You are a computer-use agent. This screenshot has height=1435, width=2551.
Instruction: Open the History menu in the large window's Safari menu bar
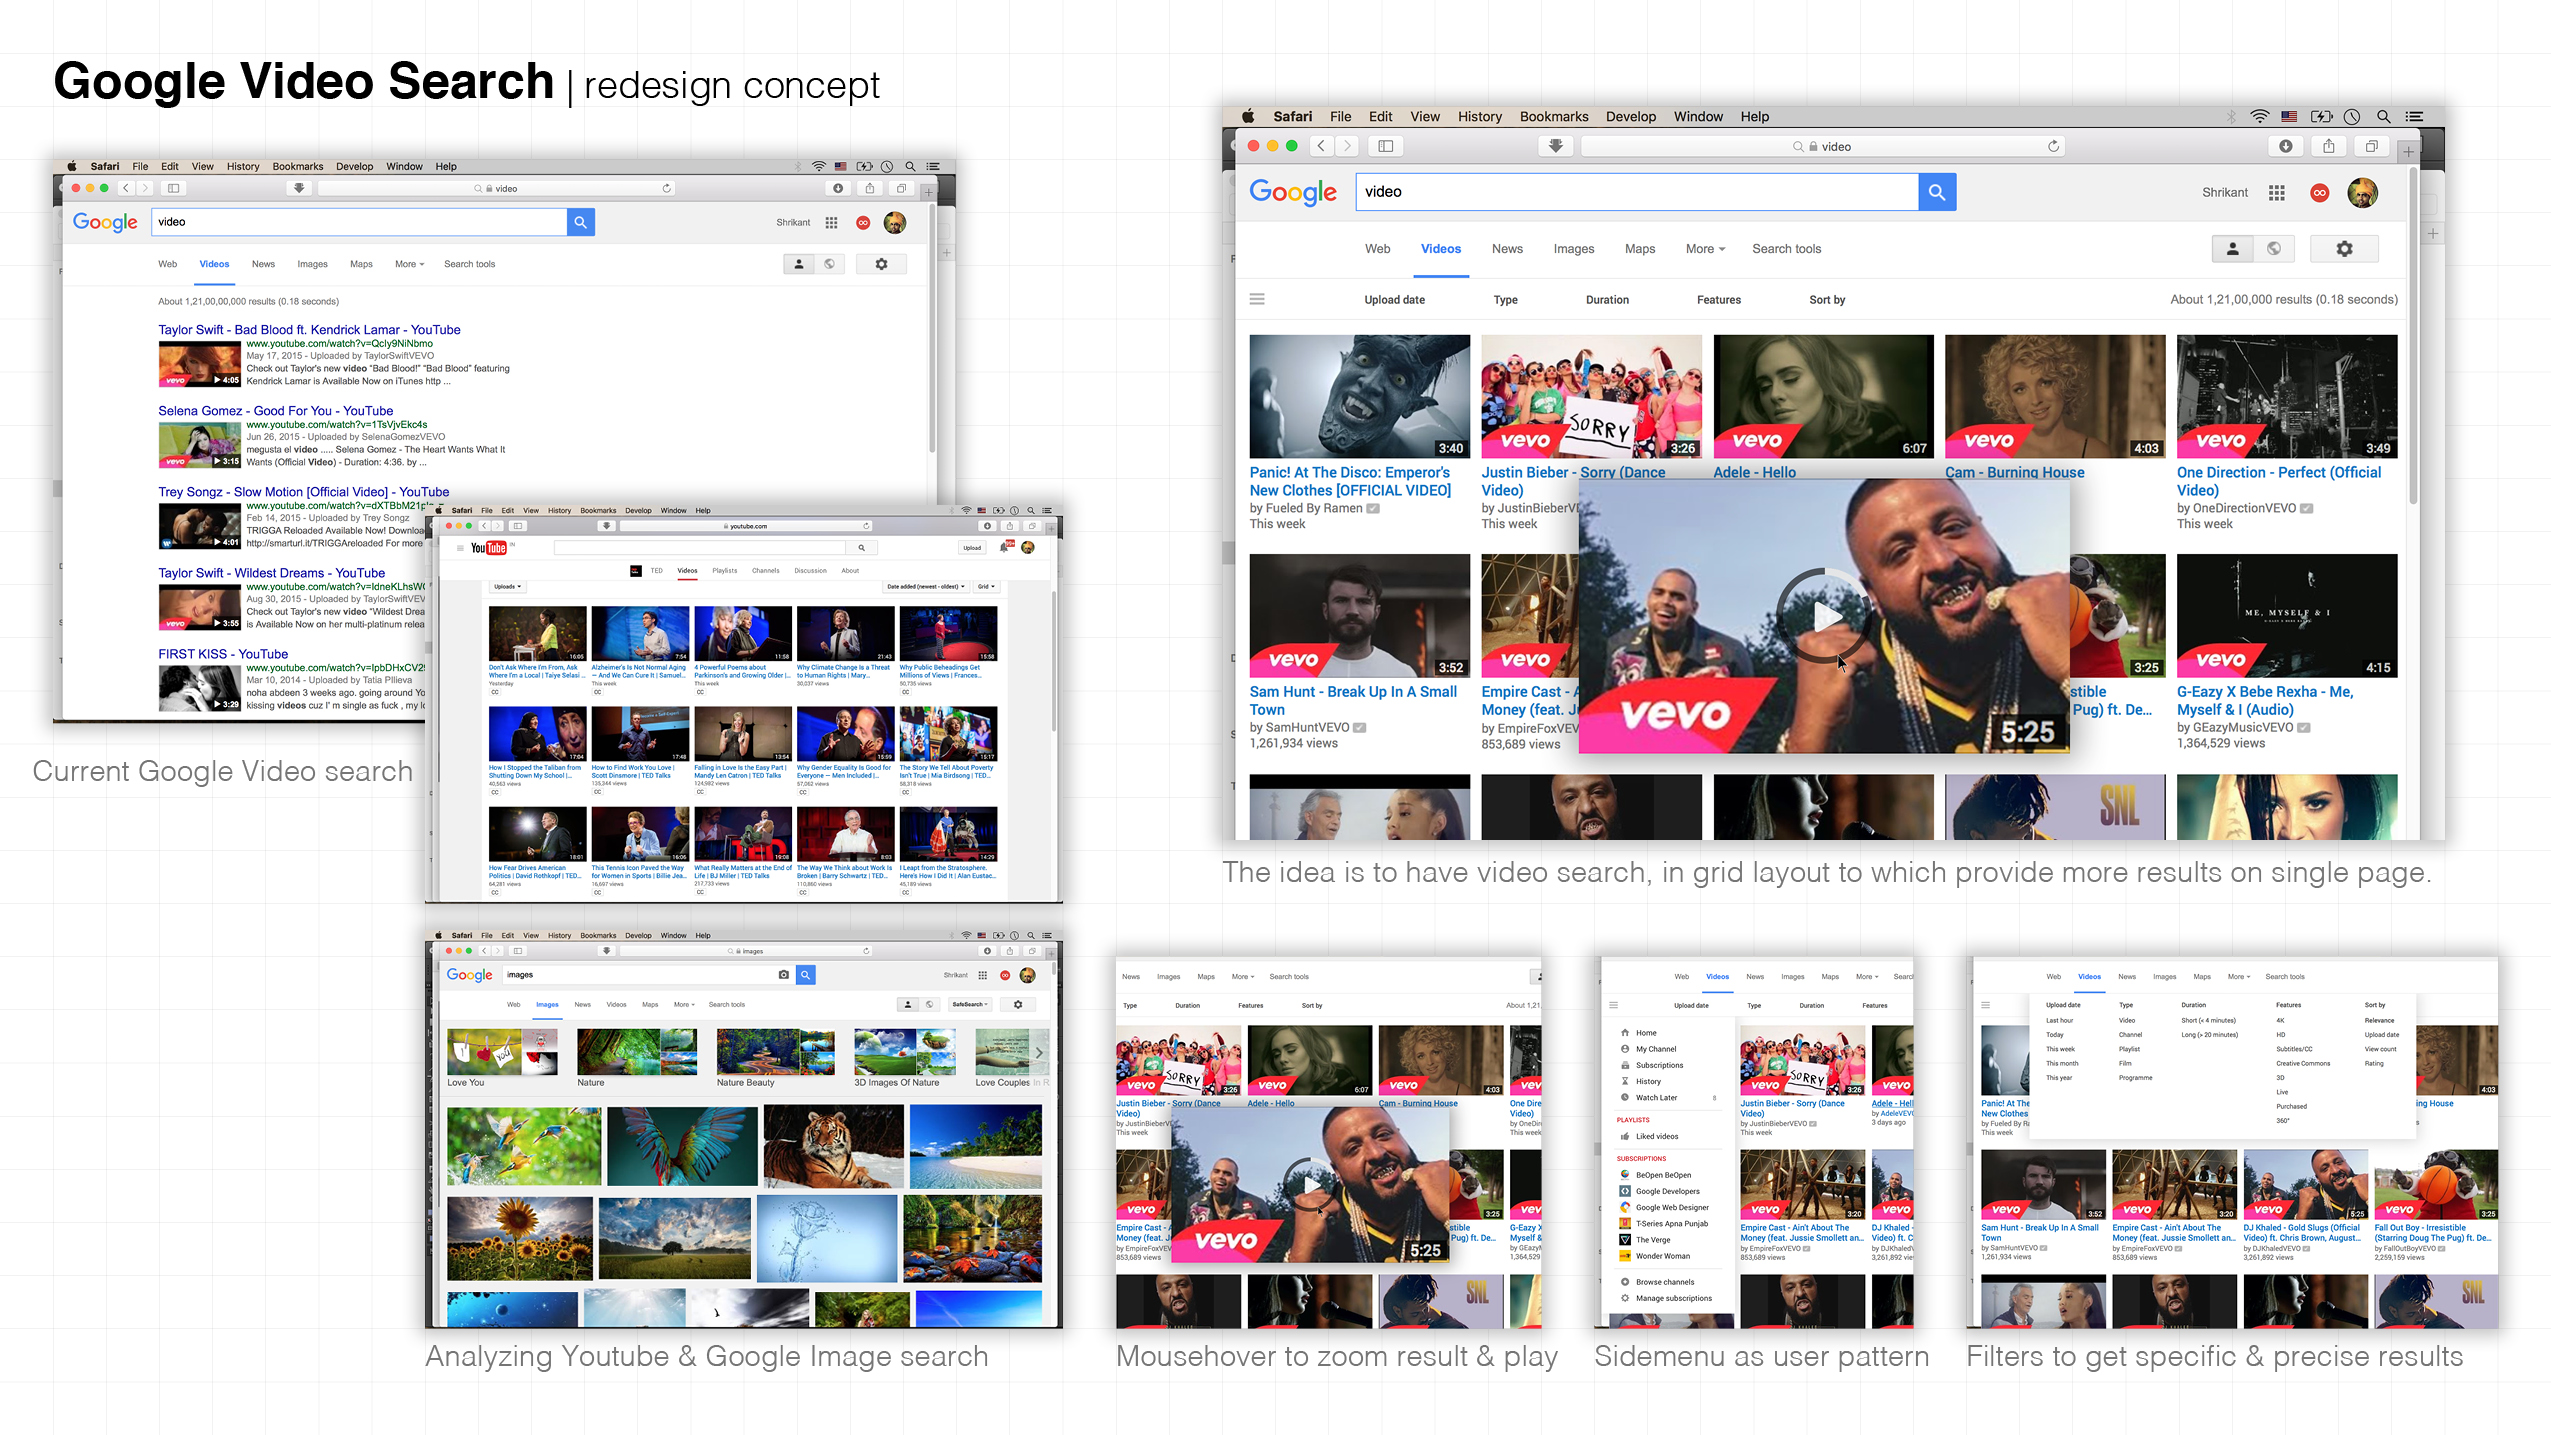click(1479, 117)
